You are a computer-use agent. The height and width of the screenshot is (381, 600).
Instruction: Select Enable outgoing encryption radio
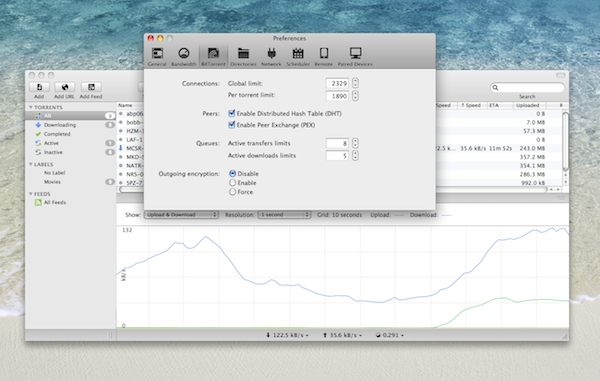click(x=232, y=183)
